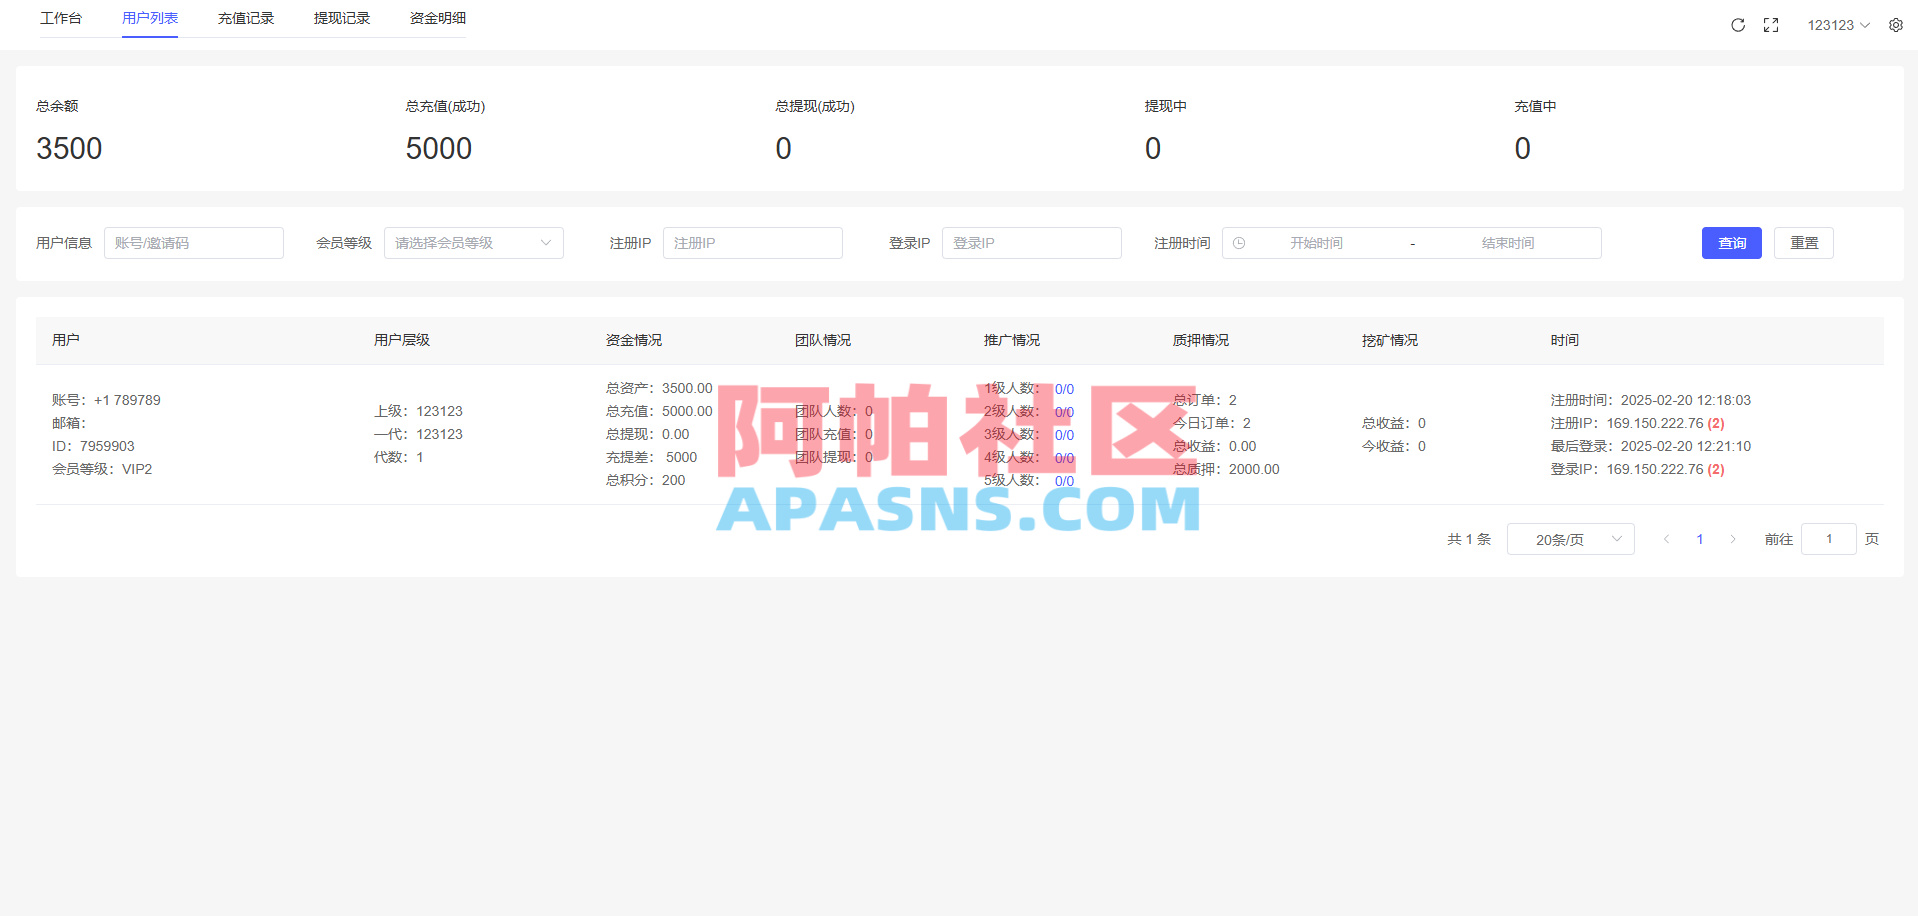Viewport: 1918px width, 916px height.
Task: Expand the 123123 account menu
Action: [x=1838, y=25]
